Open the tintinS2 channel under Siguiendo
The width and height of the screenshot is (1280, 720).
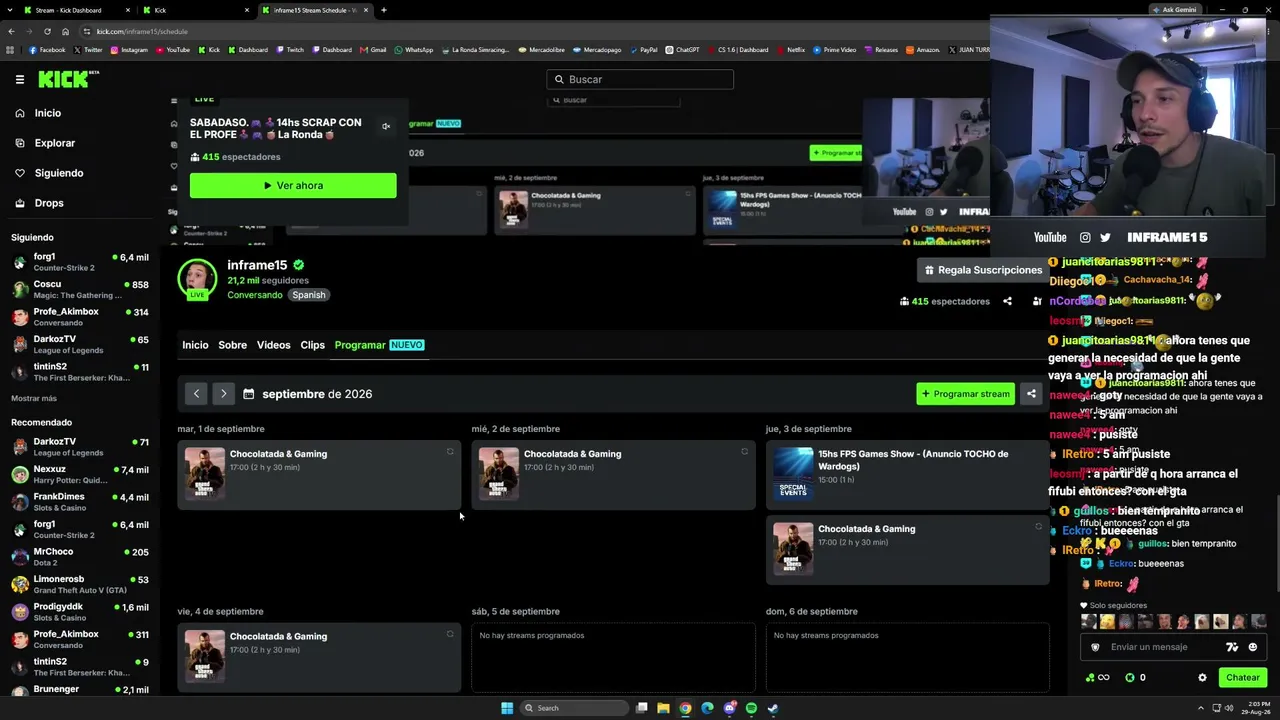[x=80, y=372]
